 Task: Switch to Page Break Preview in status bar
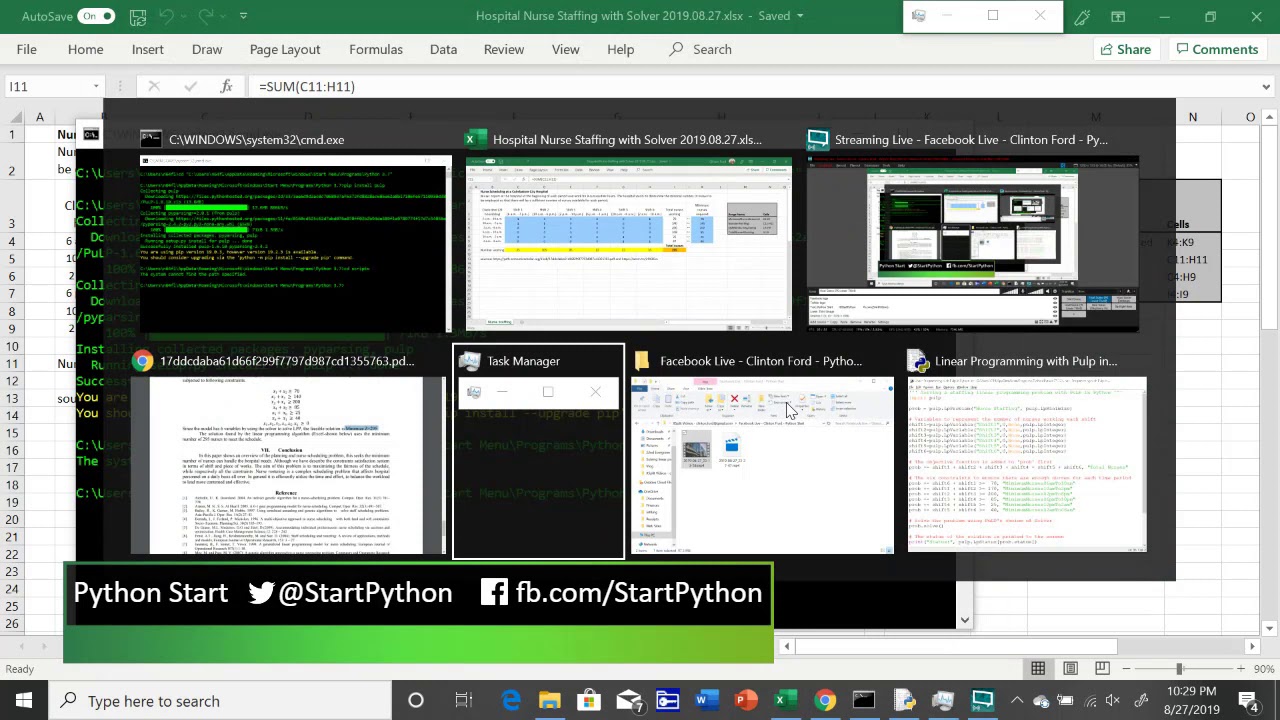1102,669
